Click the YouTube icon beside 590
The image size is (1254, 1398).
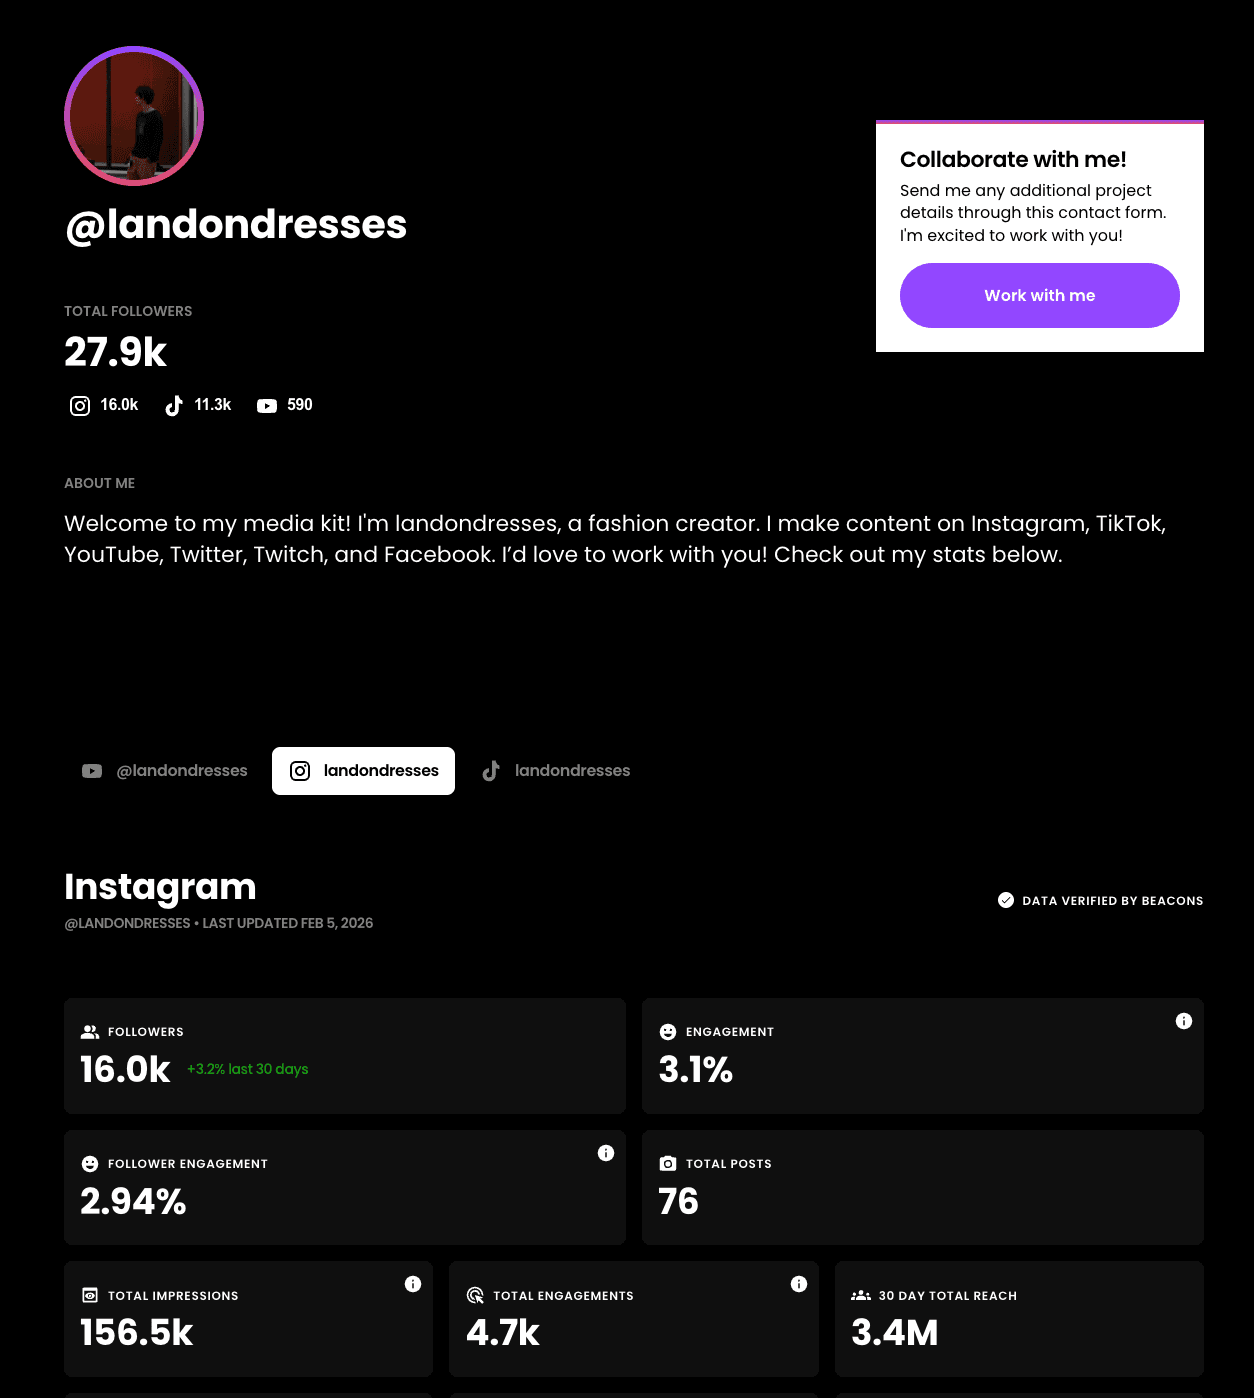click(x=267, y=405)
